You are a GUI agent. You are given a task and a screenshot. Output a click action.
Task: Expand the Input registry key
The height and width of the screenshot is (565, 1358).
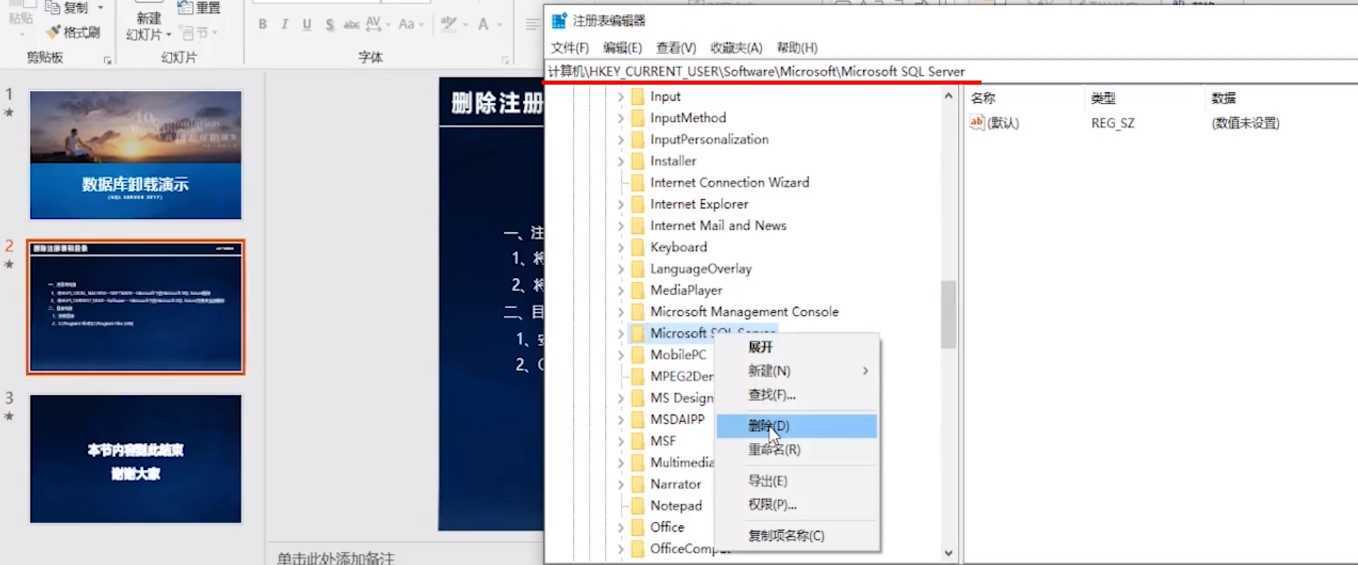620,97
